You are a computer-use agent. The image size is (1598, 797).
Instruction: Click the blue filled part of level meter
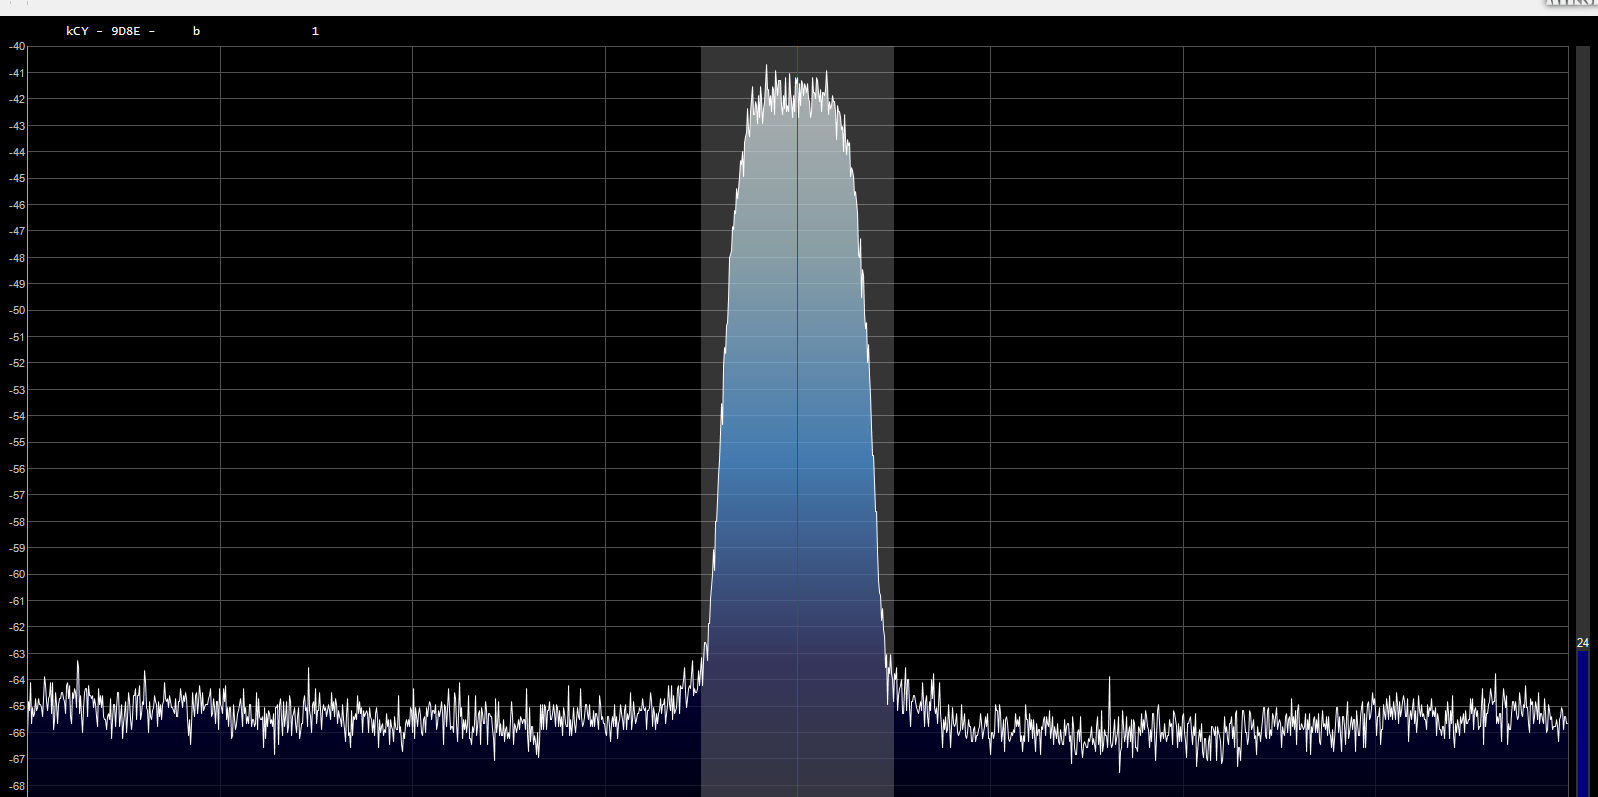[x=1583, y=720]
